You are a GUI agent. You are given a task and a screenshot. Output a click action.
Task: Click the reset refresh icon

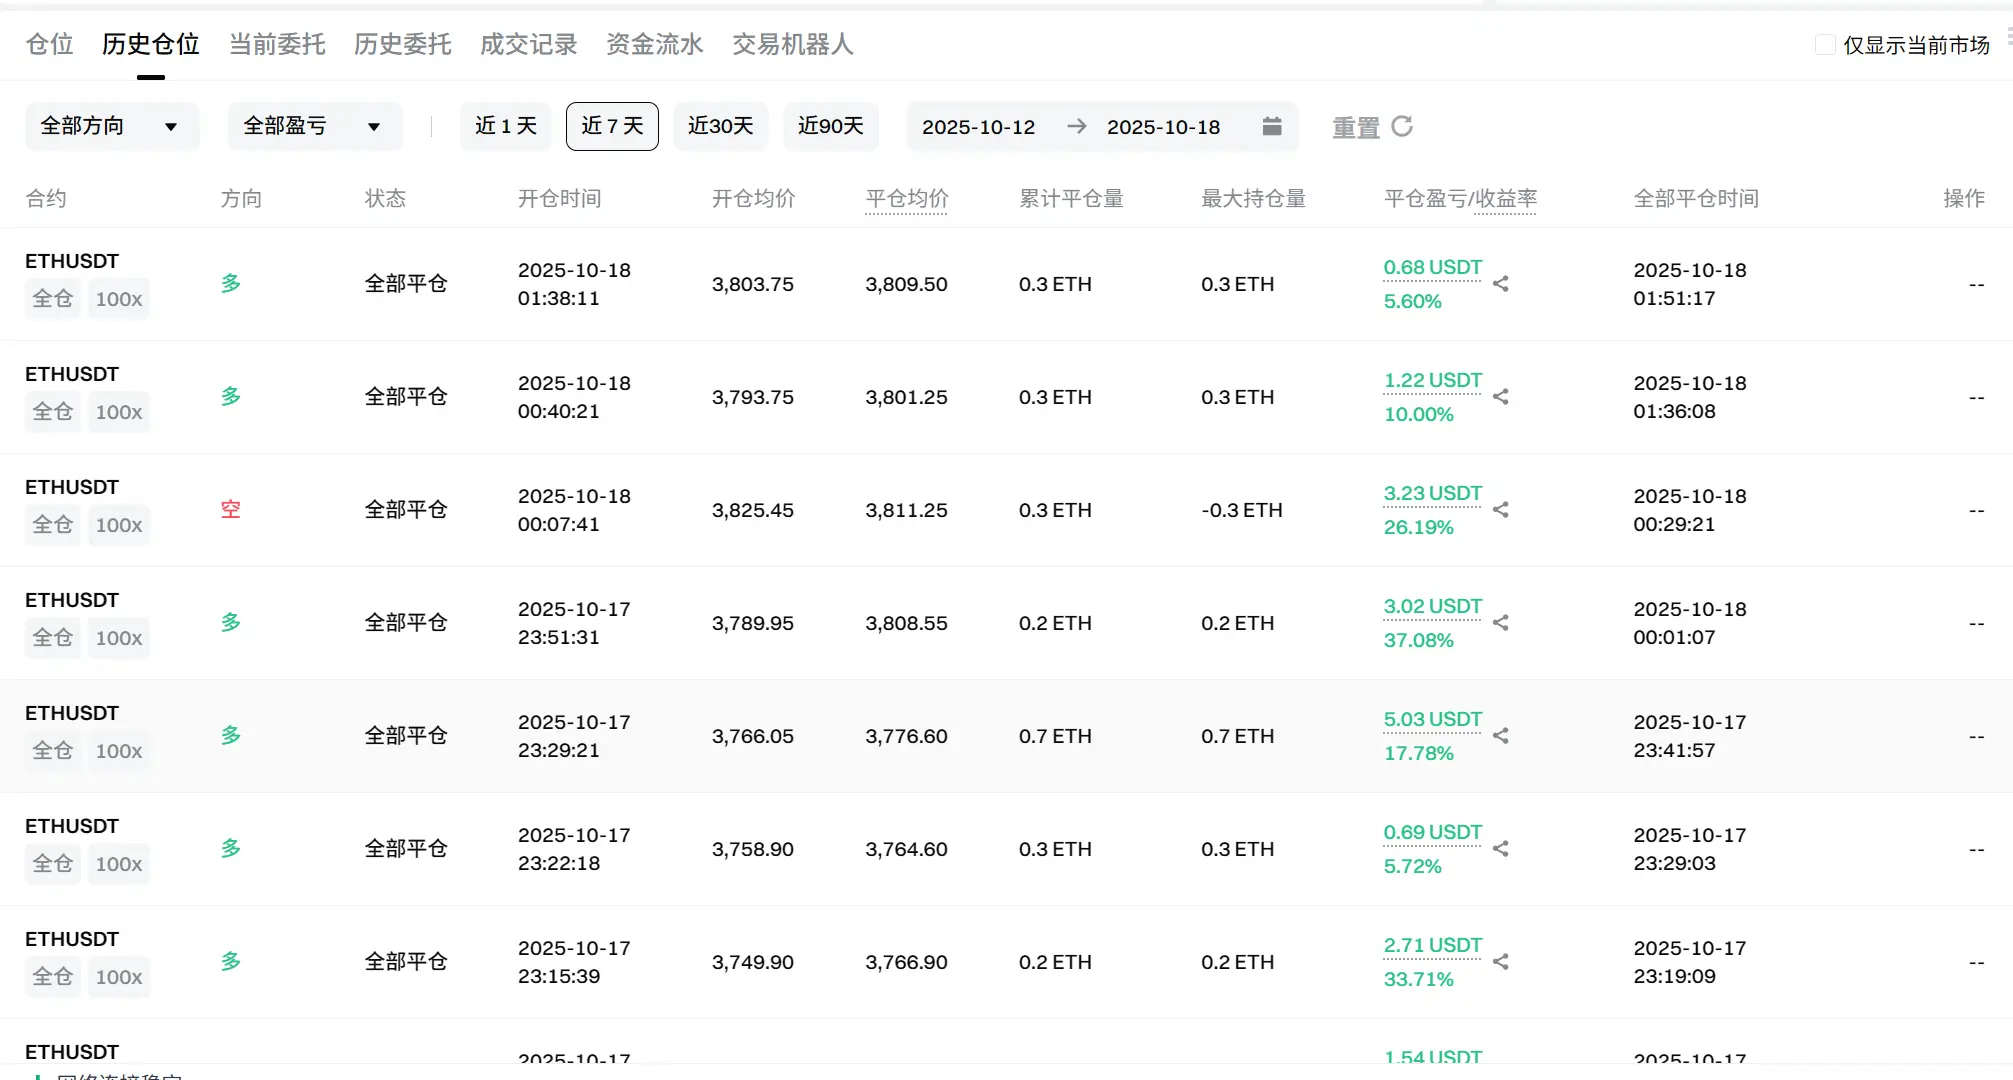click(1402, 126)
